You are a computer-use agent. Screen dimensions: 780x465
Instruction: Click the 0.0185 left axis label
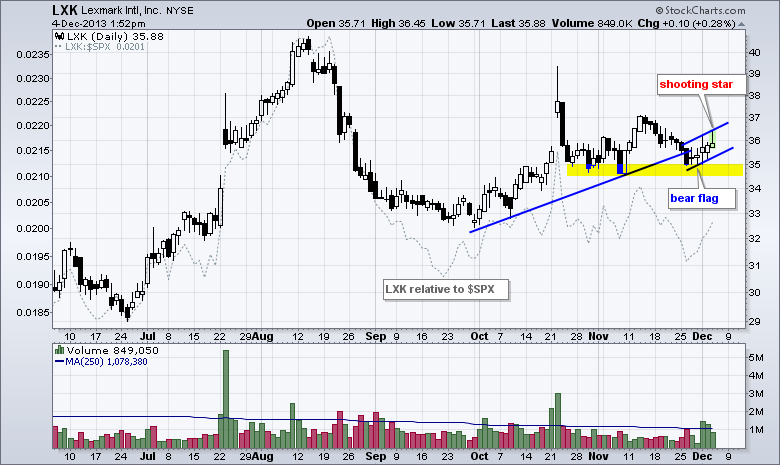click(33, 313)
